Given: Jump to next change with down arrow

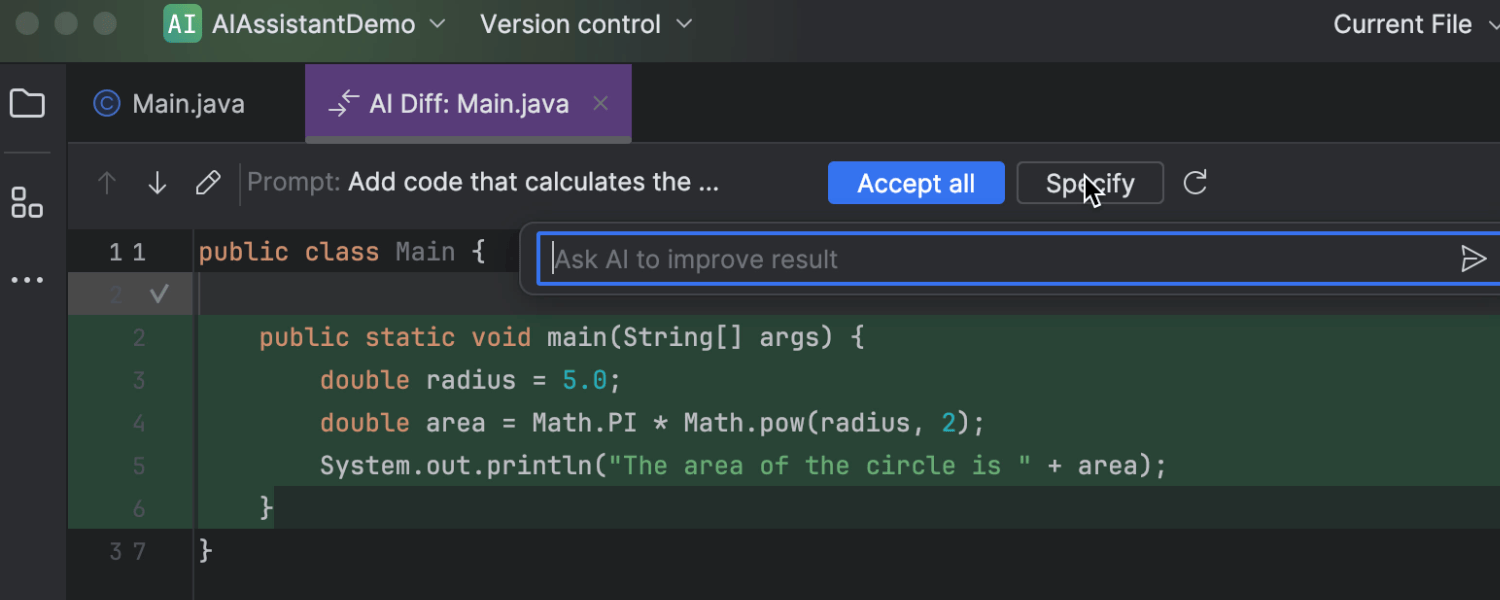Looking at the screenshot, I should (157, 183).
